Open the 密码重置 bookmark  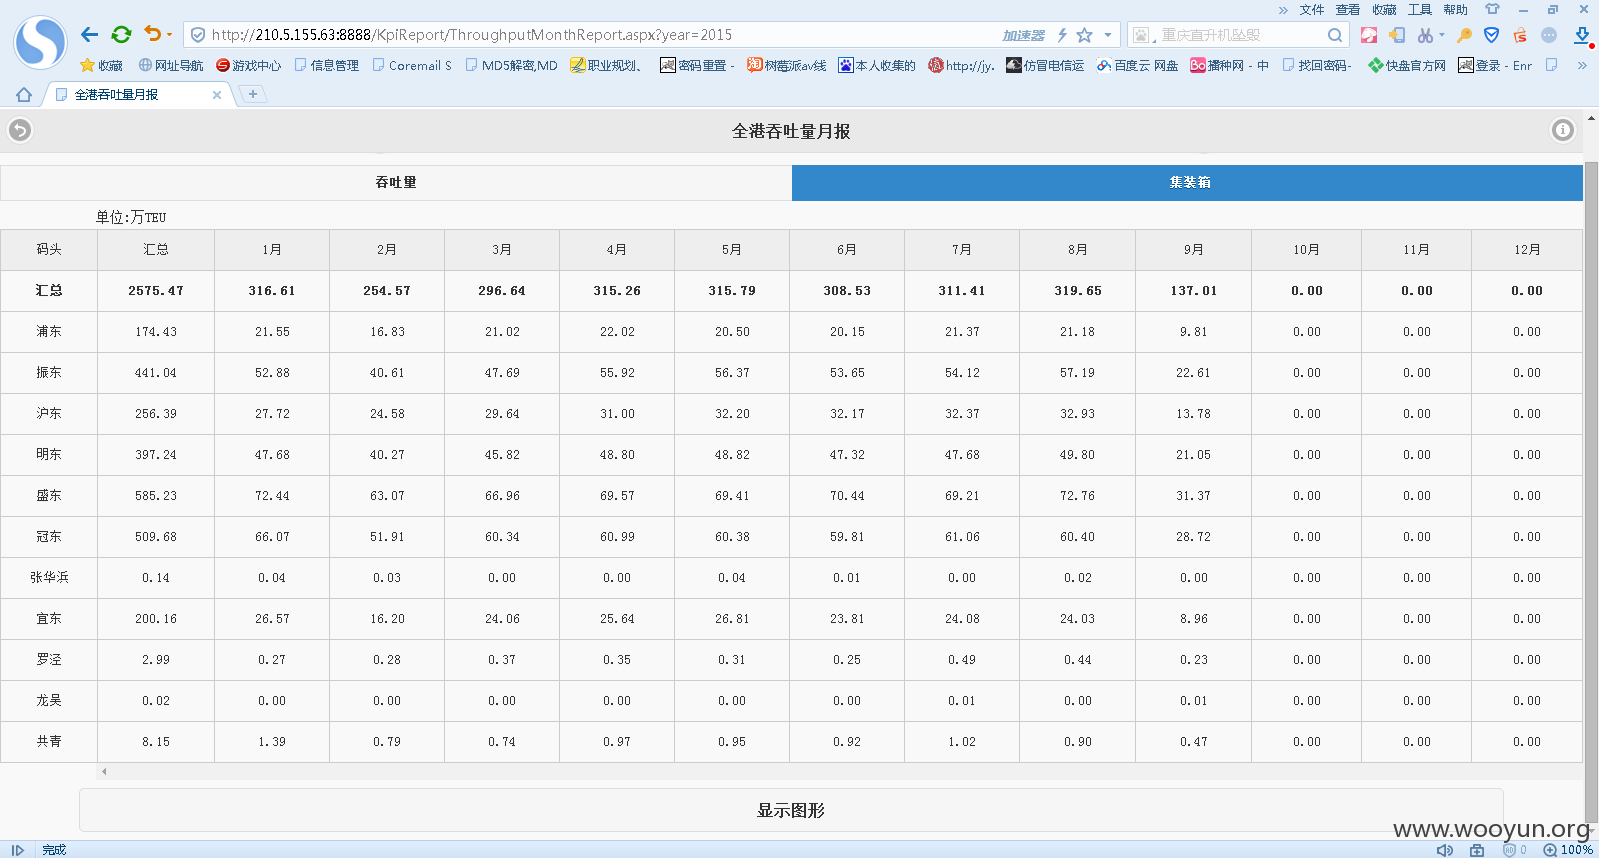click(x=697, y=66)
